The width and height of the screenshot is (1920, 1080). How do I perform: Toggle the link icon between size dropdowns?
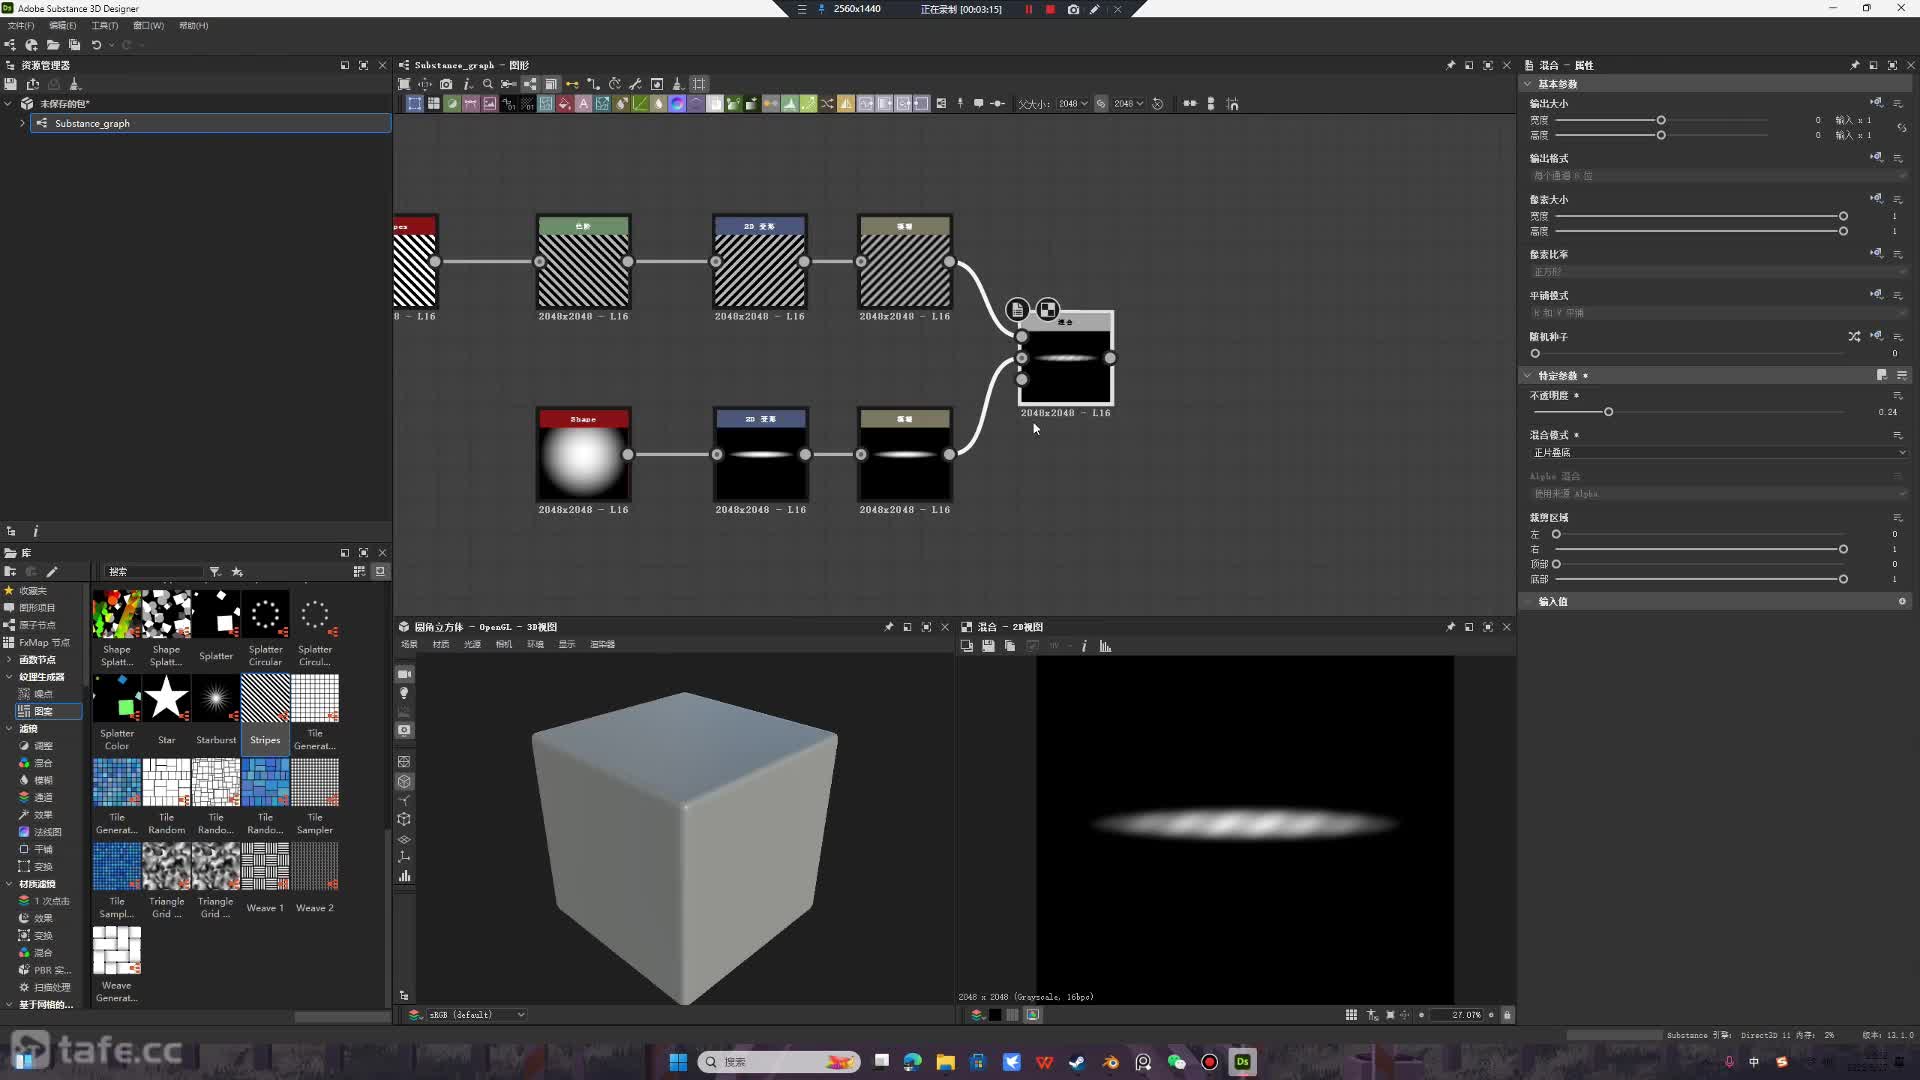click(1101, 103)
